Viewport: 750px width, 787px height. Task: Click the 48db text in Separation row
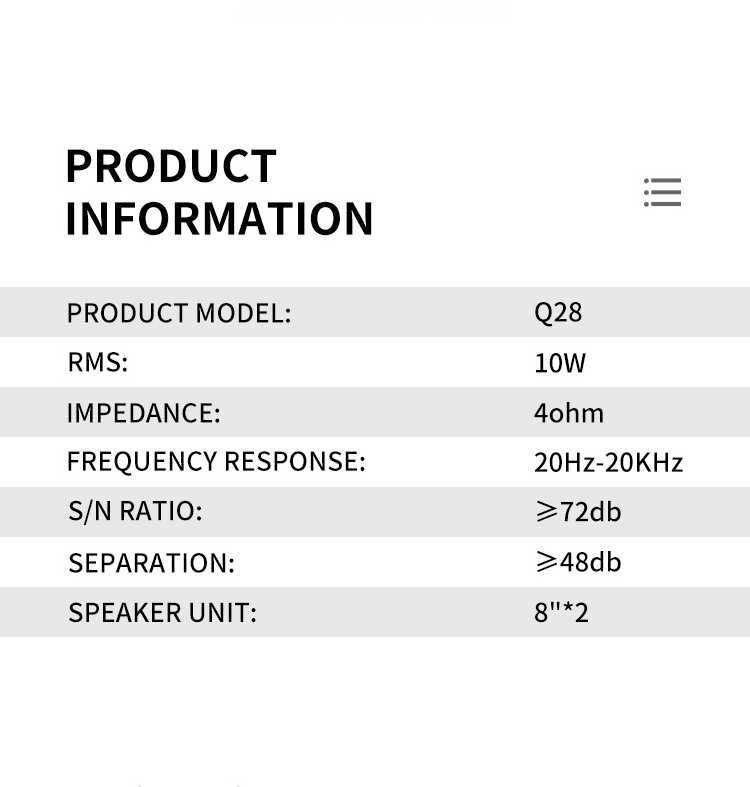point(591,562)
